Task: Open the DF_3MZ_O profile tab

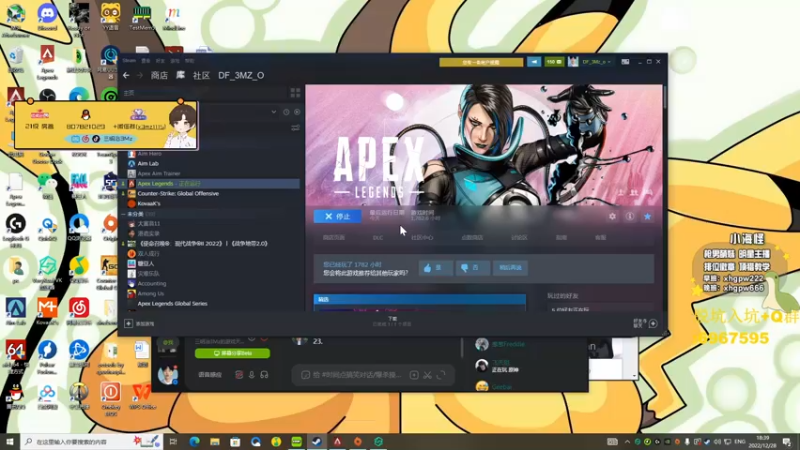Action: (x=241, y=76)
